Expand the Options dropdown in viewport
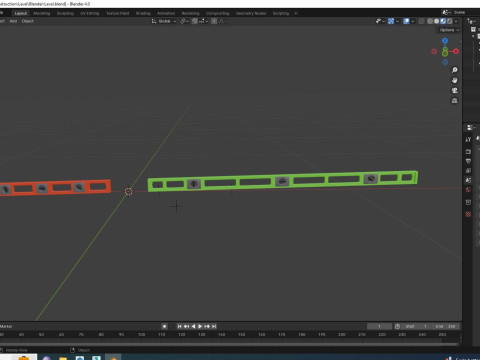The image size is (480, 360). coord(449,30)
